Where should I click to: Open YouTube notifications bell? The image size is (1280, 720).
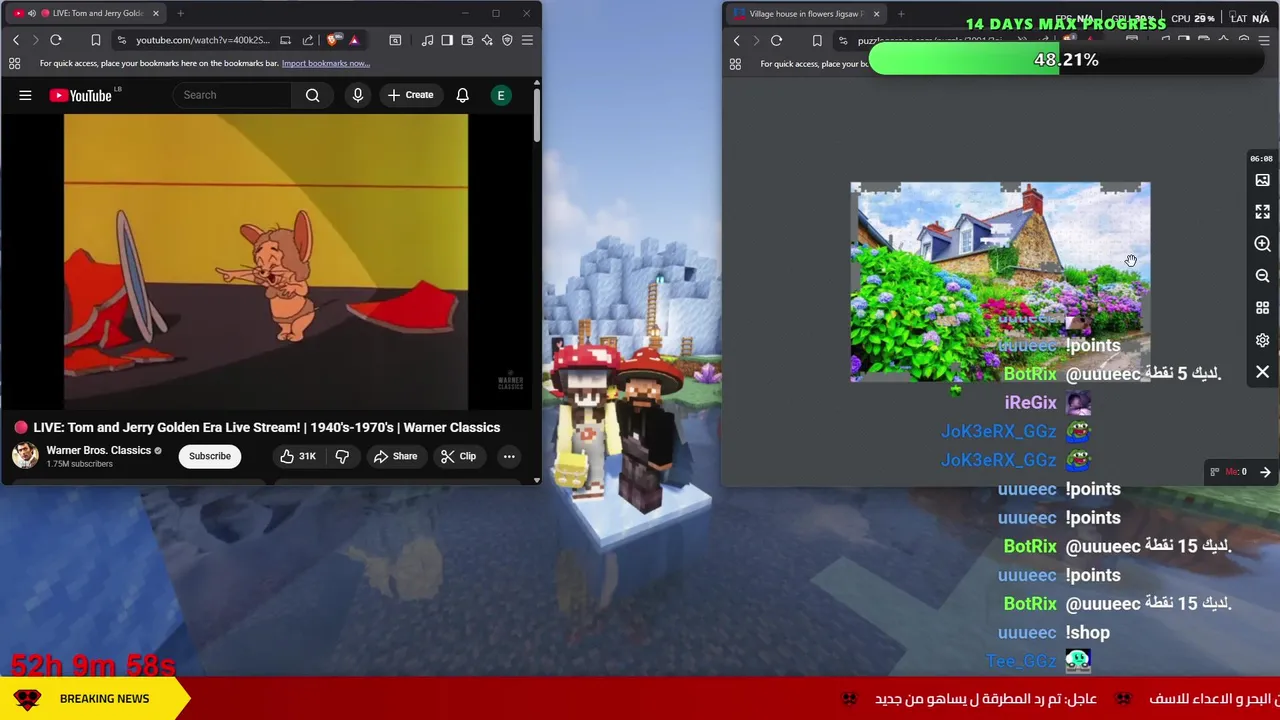point(462,95)
